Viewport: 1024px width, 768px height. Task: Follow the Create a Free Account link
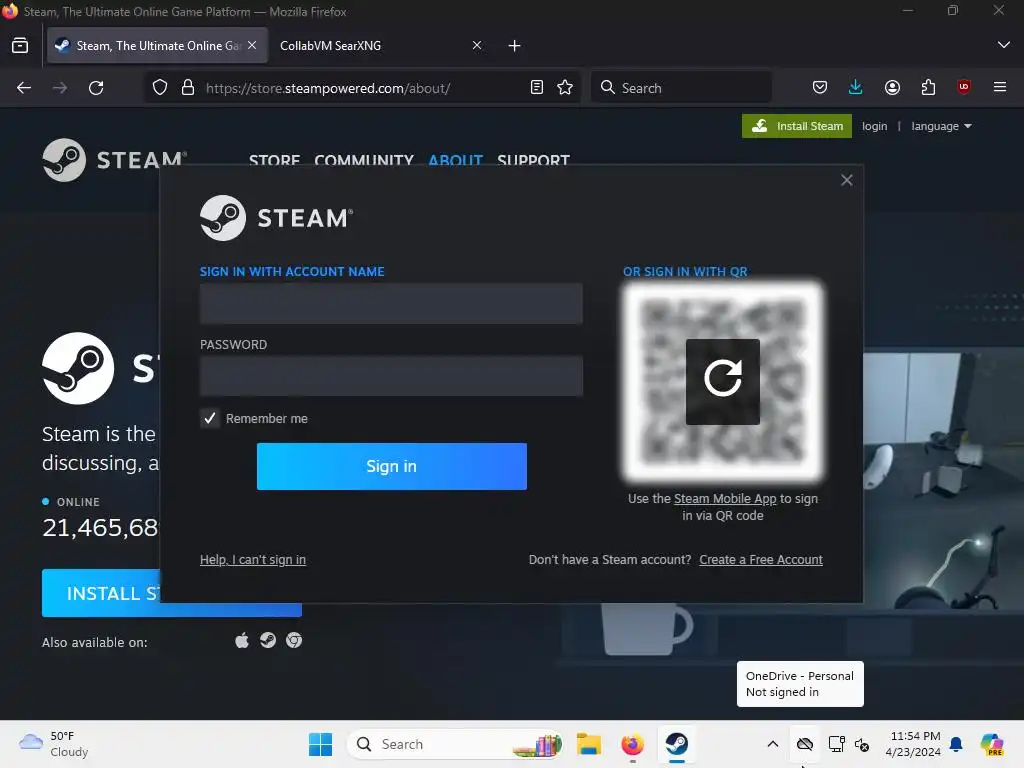(x=761, y=560)
